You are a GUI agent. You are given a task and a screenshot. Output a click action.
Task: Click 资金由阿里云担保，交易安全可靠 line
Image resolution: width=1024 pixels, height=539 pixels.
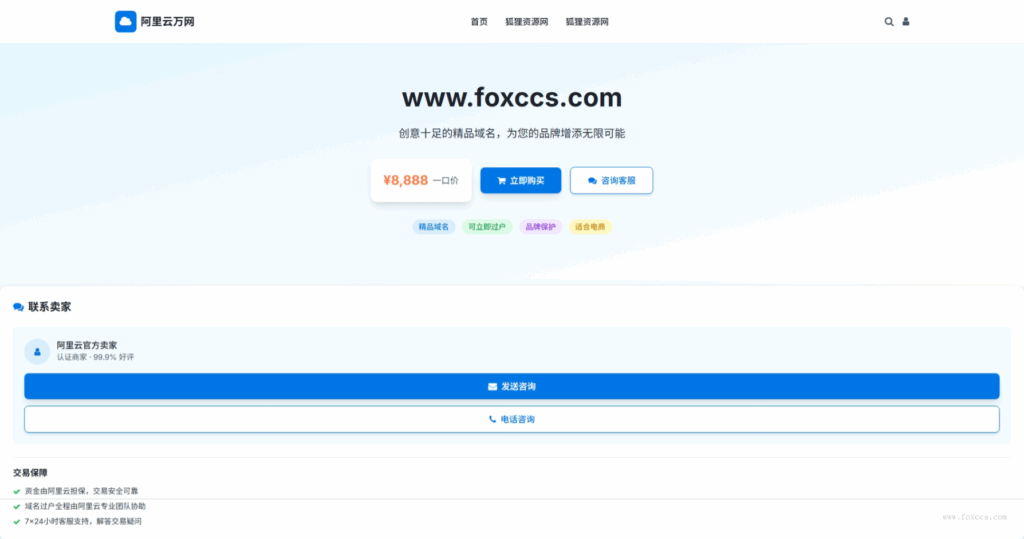pos(82,491)
